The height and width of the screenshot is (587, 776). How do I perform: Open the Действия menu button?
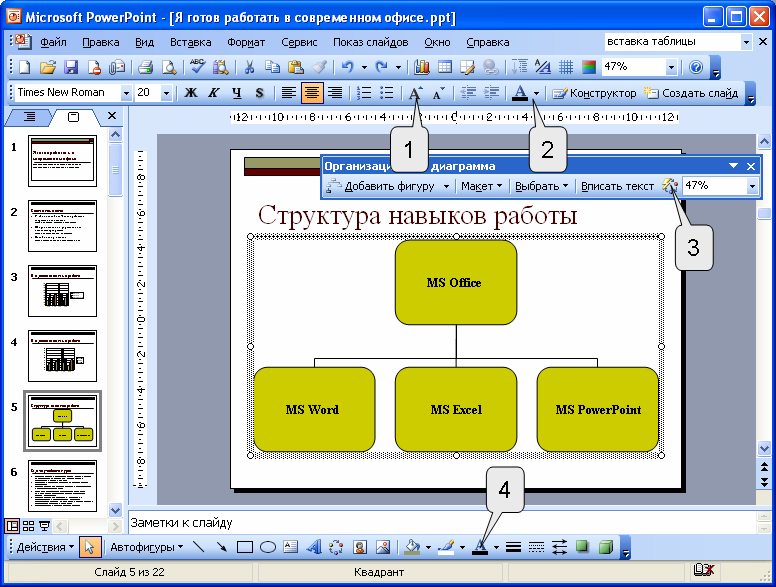tap(45, 547)
